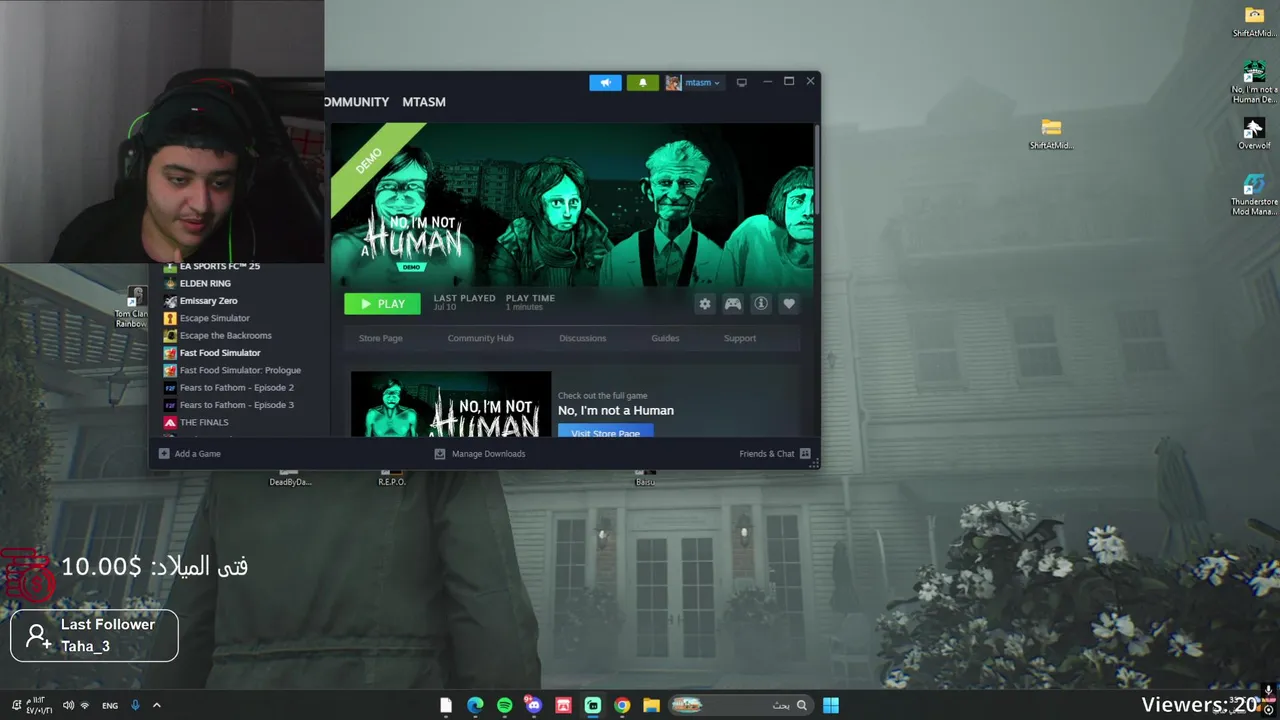The image size is (1280, 720).
Task: Expand hidden tray icons chevron
Action: (x=156, y=705)
